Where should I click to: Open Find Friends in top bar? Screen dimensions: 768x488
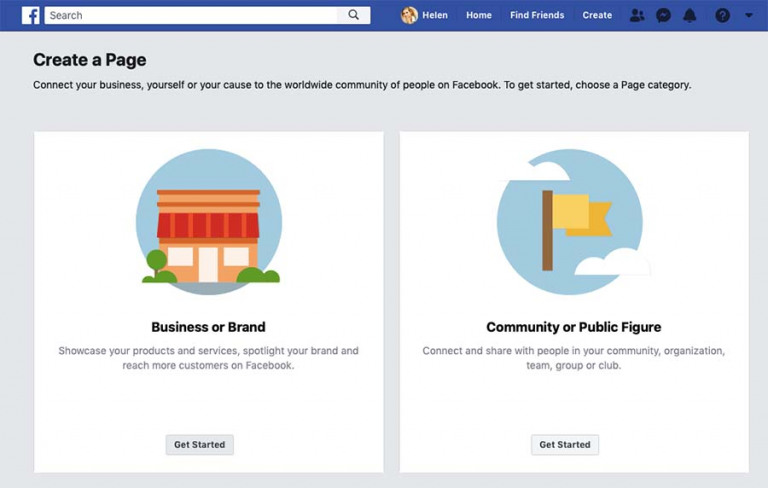pos(537,15)
